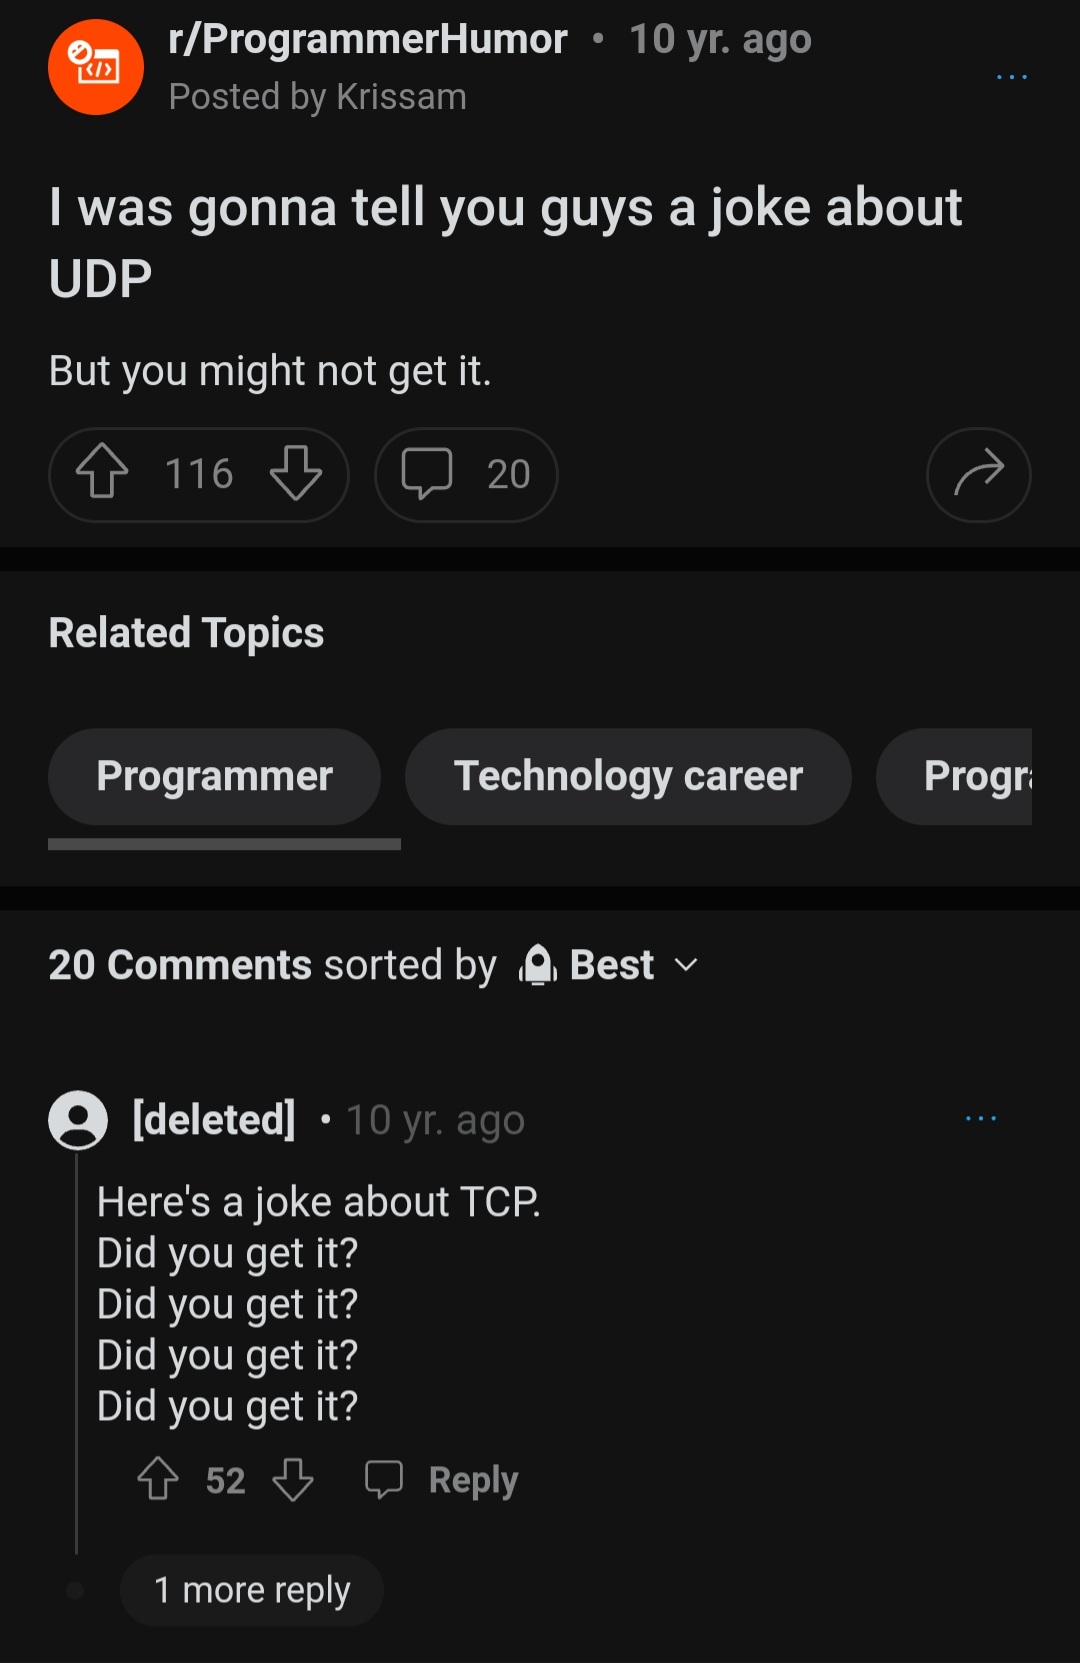This screenshot has width=1080, height=1663.
Task: Collapse the comment thread line
Action: 76,1350
